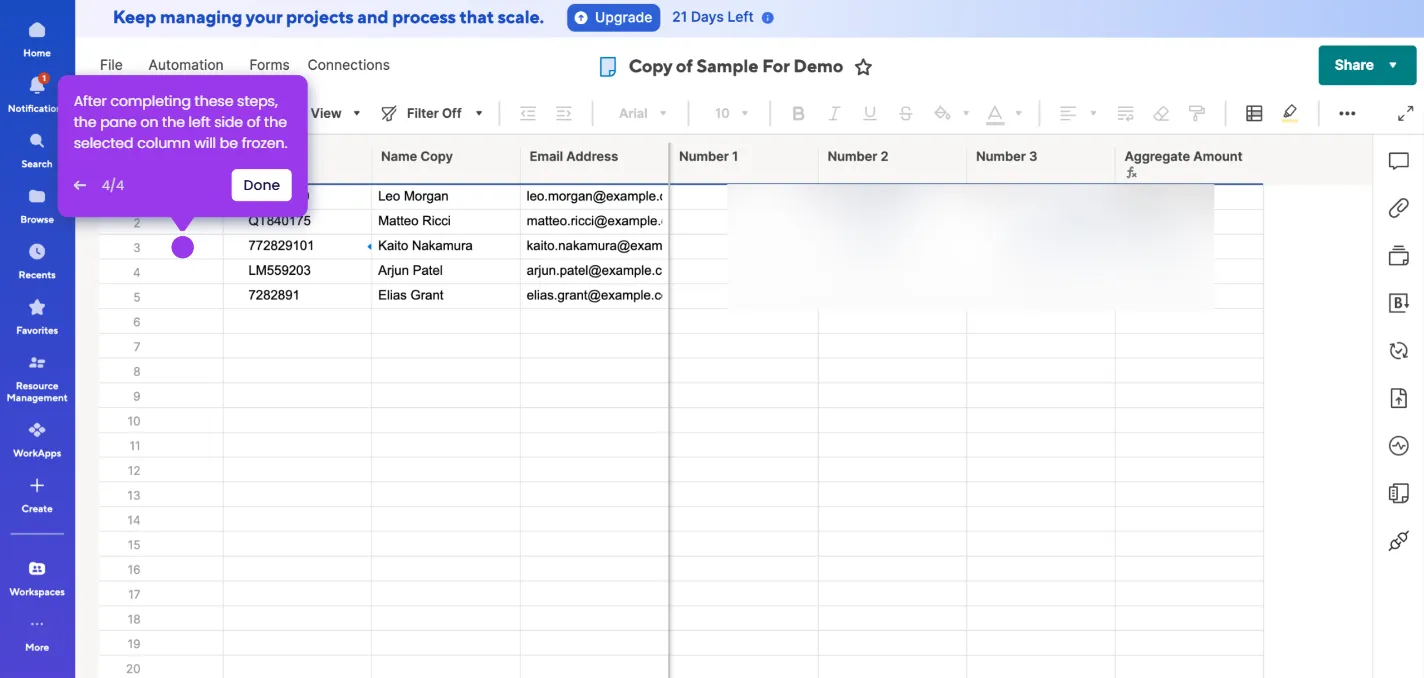Screen dimensions: 1424x678
Task: Click the format painter icon
Action: (x=1197, y=113)
